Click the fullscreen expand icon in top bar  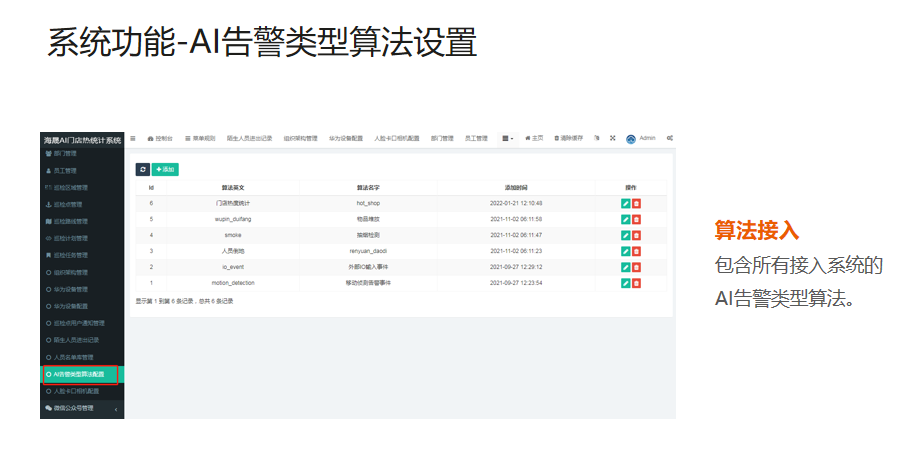tap(612, 138)
